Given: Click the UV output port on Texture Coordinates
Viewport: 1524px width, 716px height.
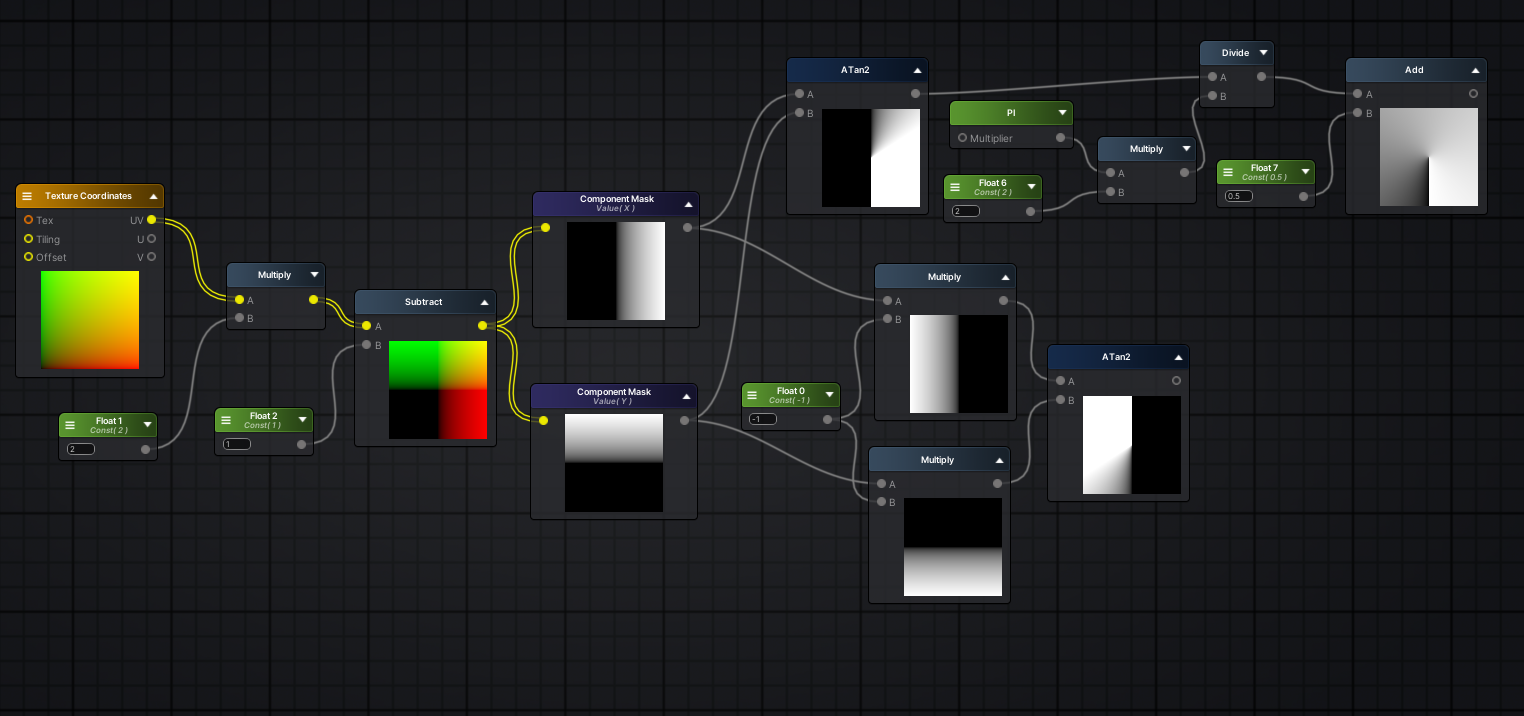Looking at the screenshot, I should [x=151, y=220].
